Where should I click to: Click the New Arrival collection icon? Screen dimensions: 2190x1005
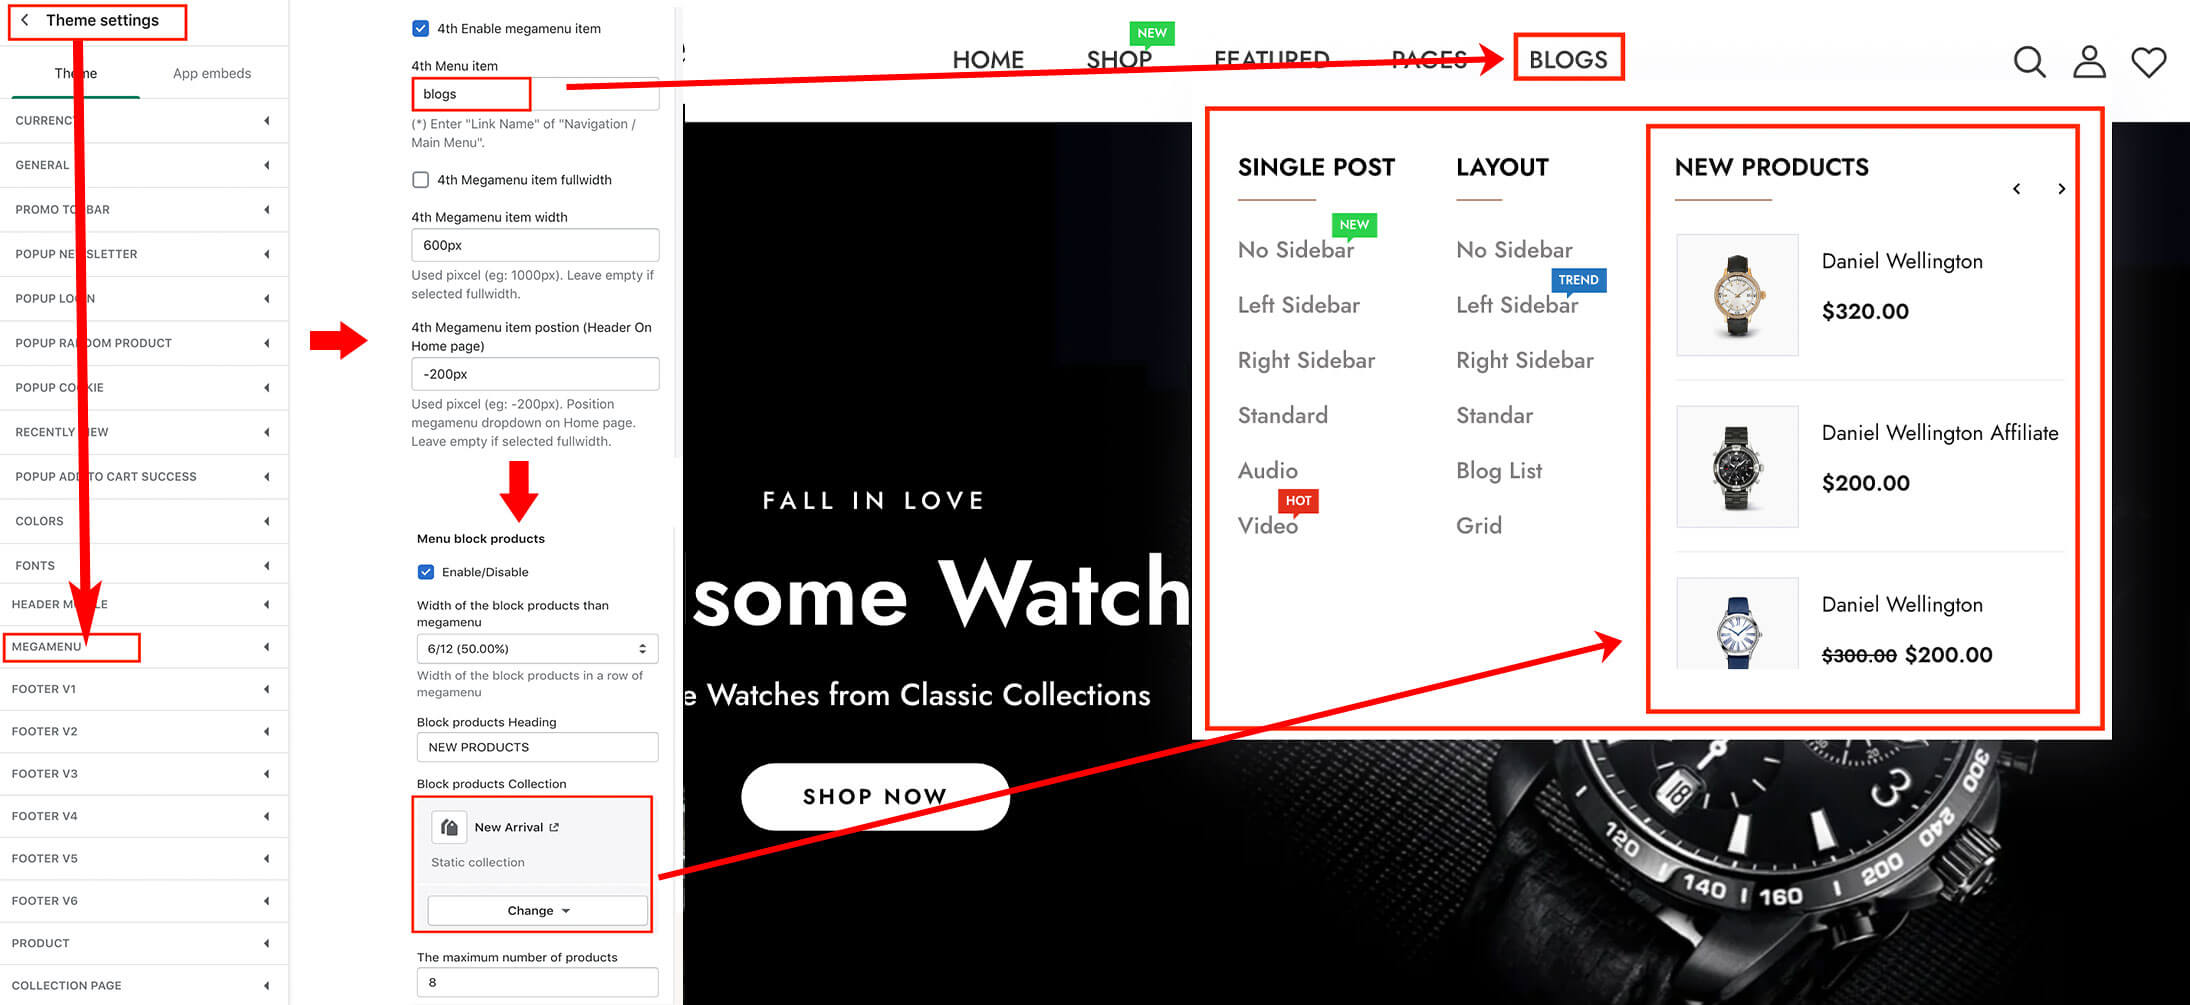coord(450,827)
